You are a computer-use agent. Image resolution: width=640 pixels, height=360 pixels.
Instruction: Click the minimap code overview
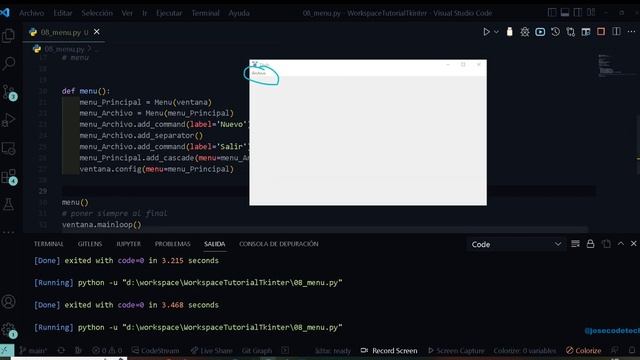[x=615, y=65]
